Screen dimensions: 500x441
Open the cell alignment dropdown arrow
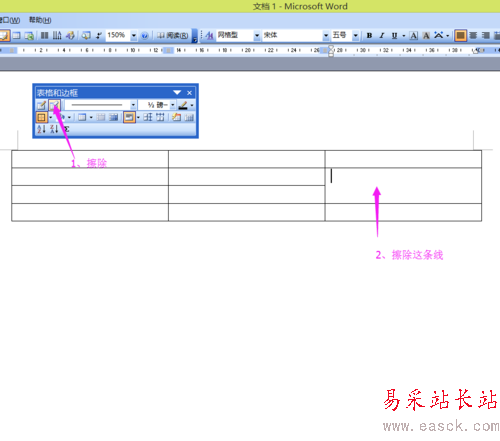(x=138, y=117)
